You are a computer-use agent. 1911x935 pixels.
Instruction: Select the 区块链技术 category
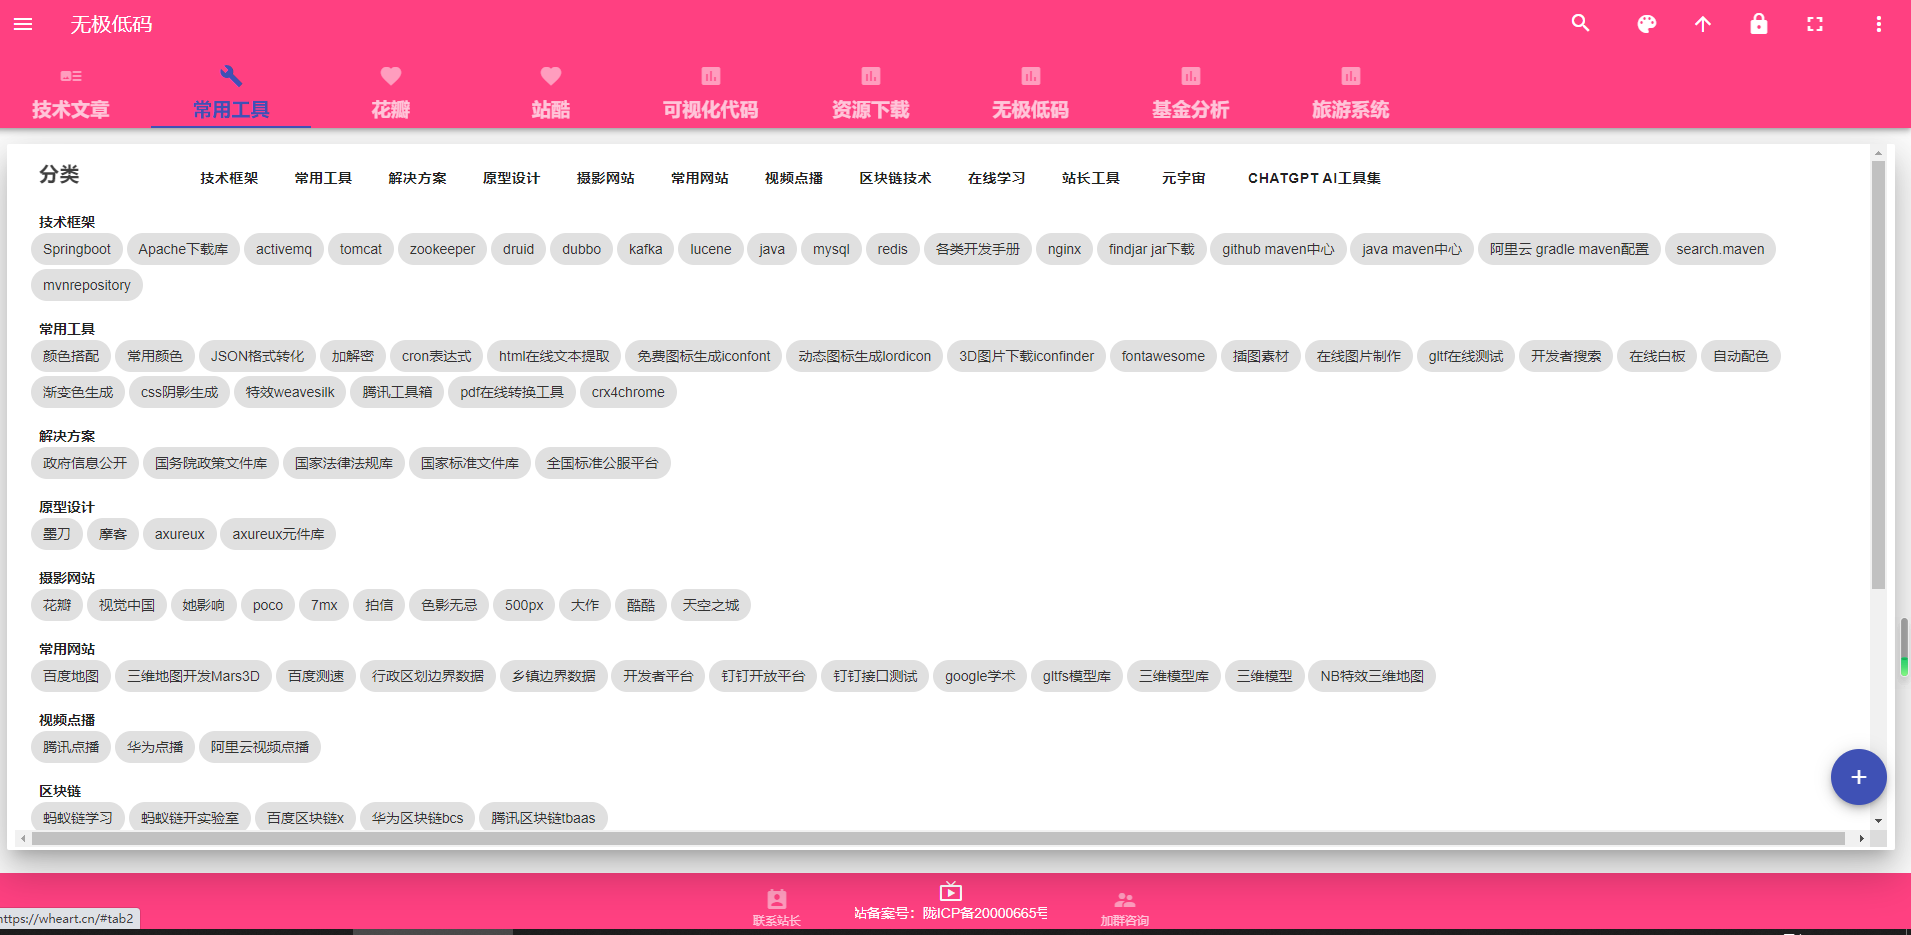[x=895, y=178]
